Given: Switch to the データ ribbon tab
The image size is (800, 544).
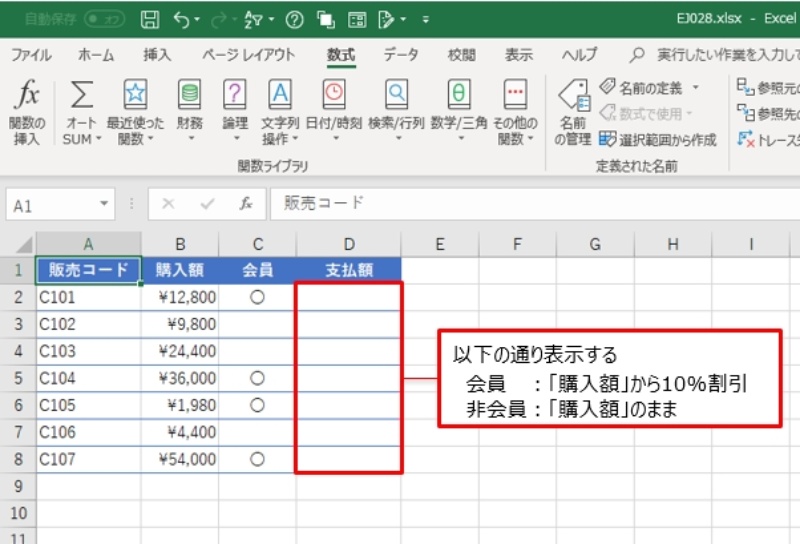Looking at the screenshot, I should (400, 55).
